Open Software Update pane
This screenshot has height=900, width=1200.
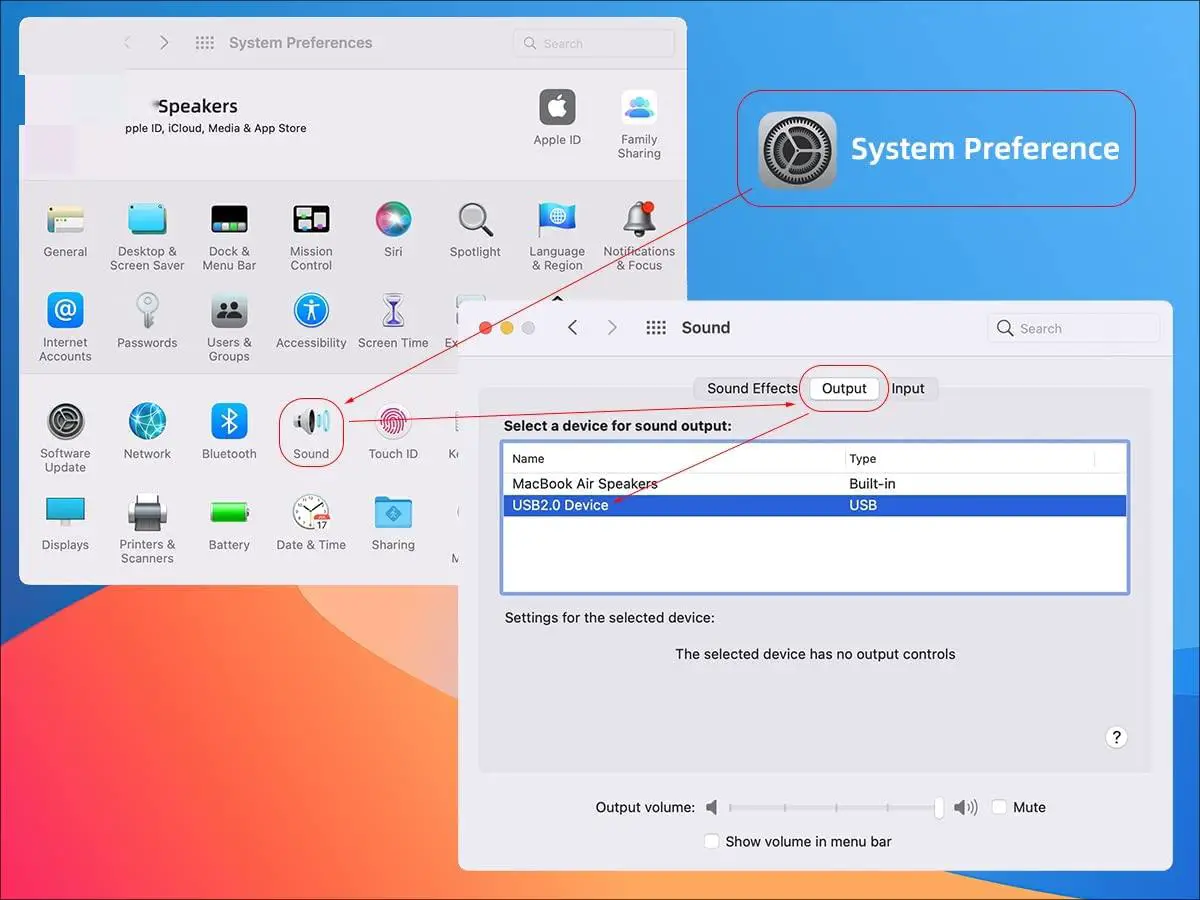tap(65, 423)
